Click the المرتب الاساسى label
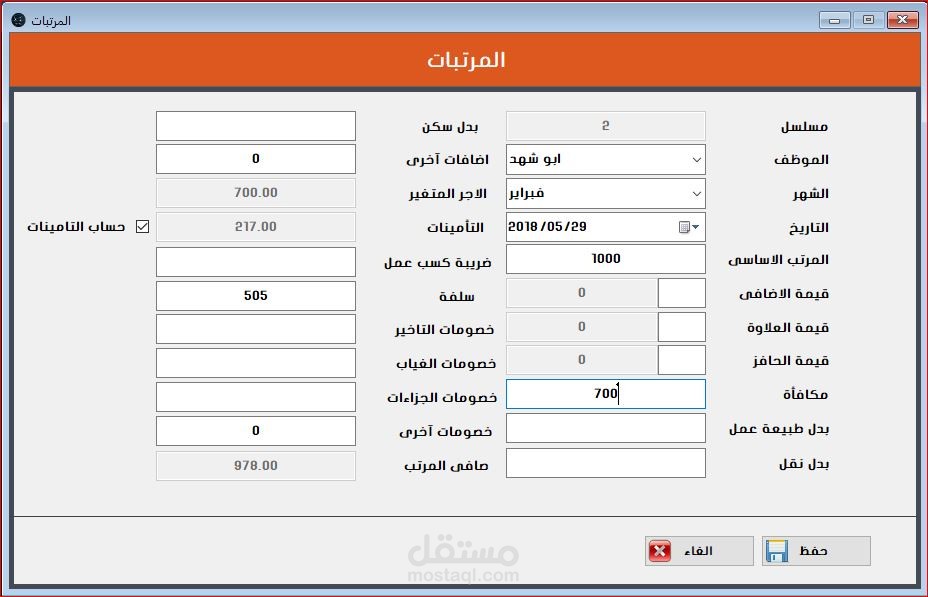This screenshot has width=928, height=597. [778, 260]
